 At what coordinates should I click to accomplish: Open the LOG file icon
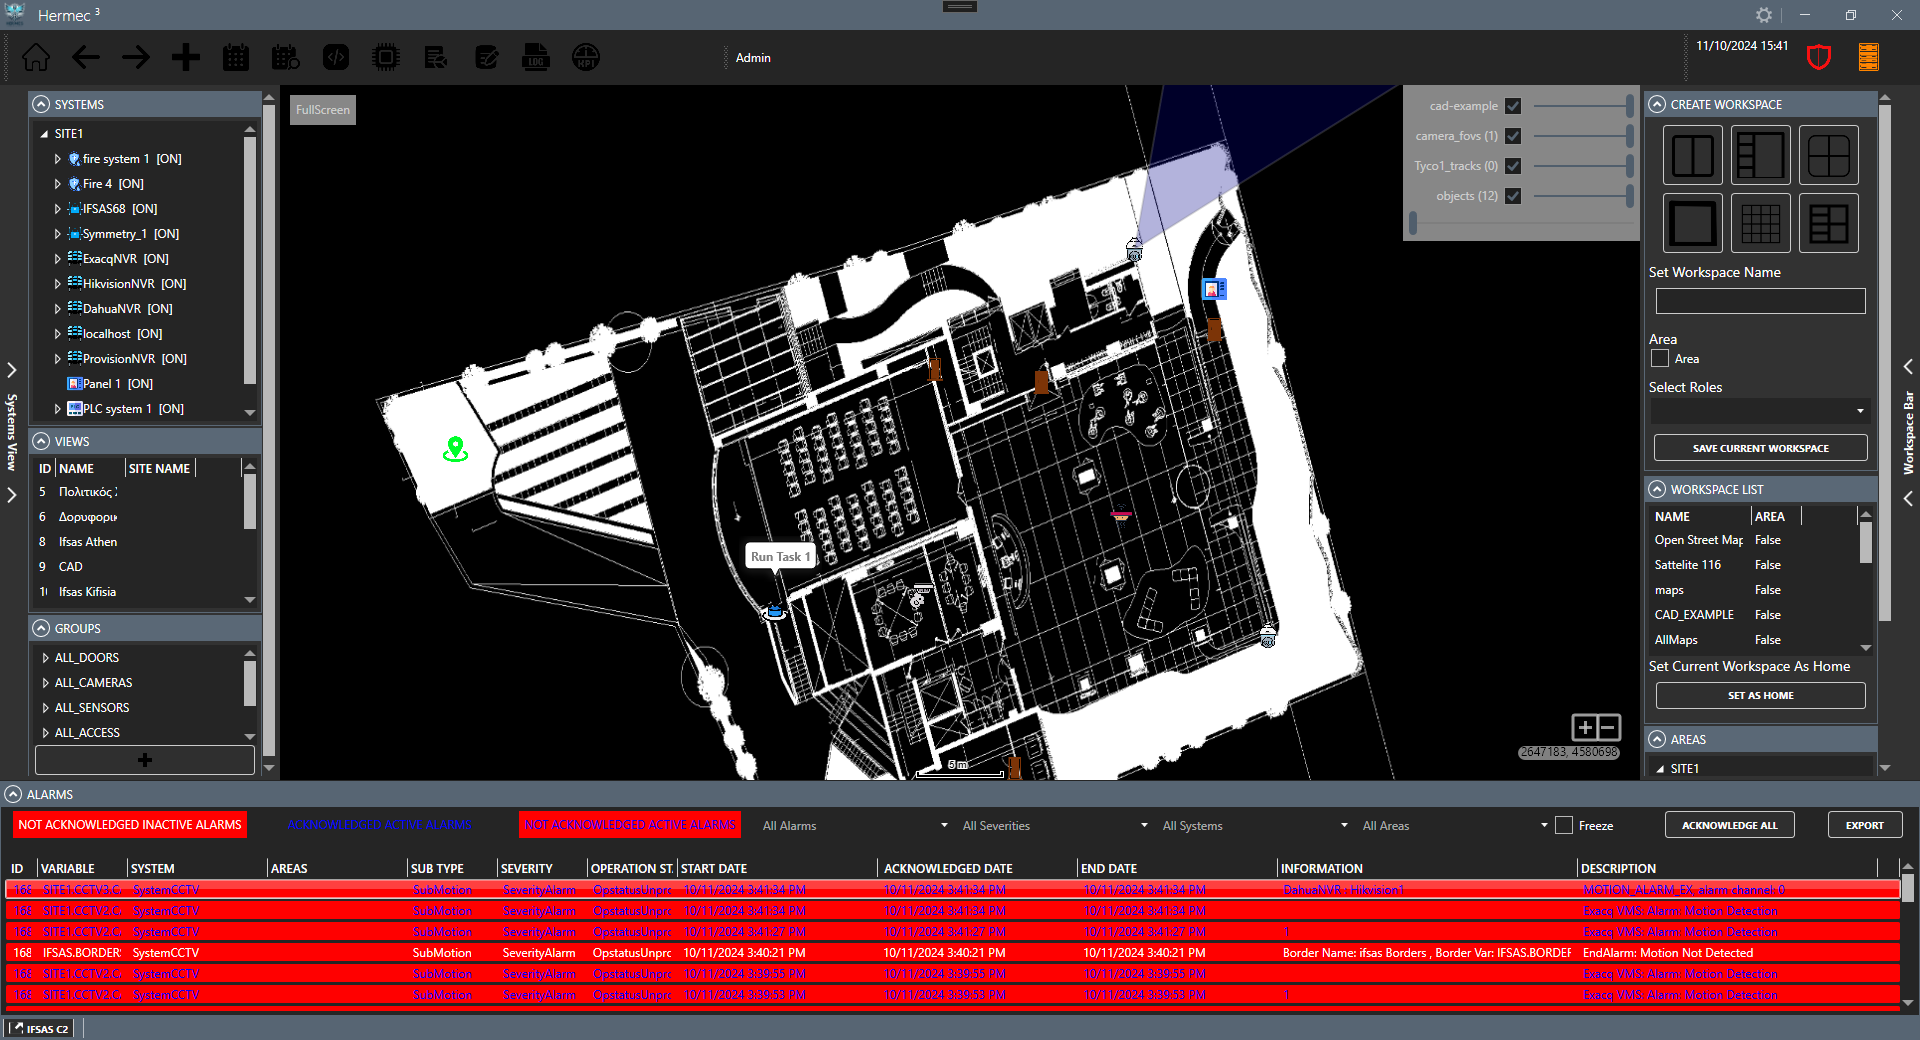[535, 58]
